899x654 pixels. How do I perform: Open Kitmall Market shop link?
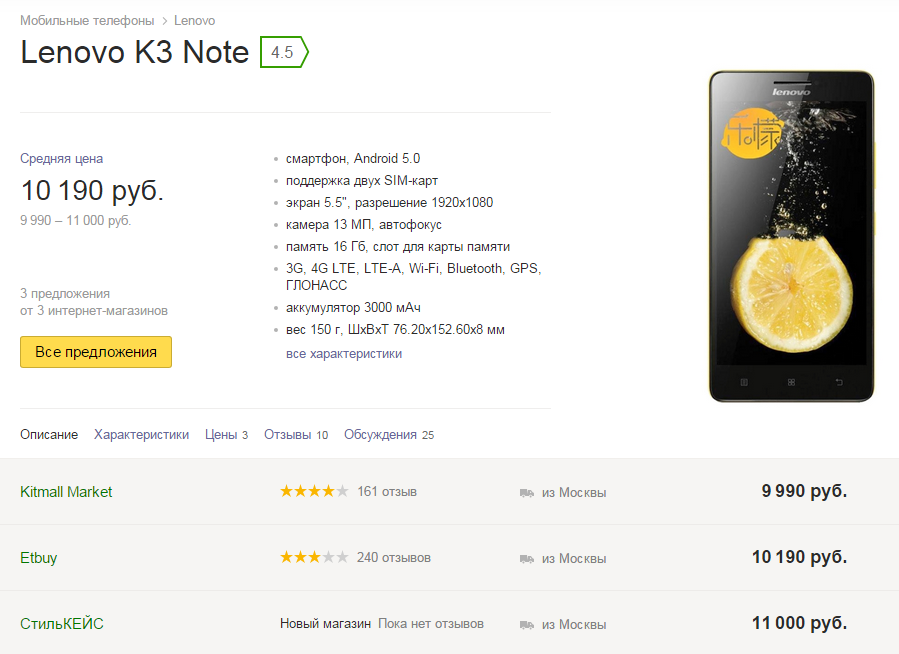coord(66,492)
